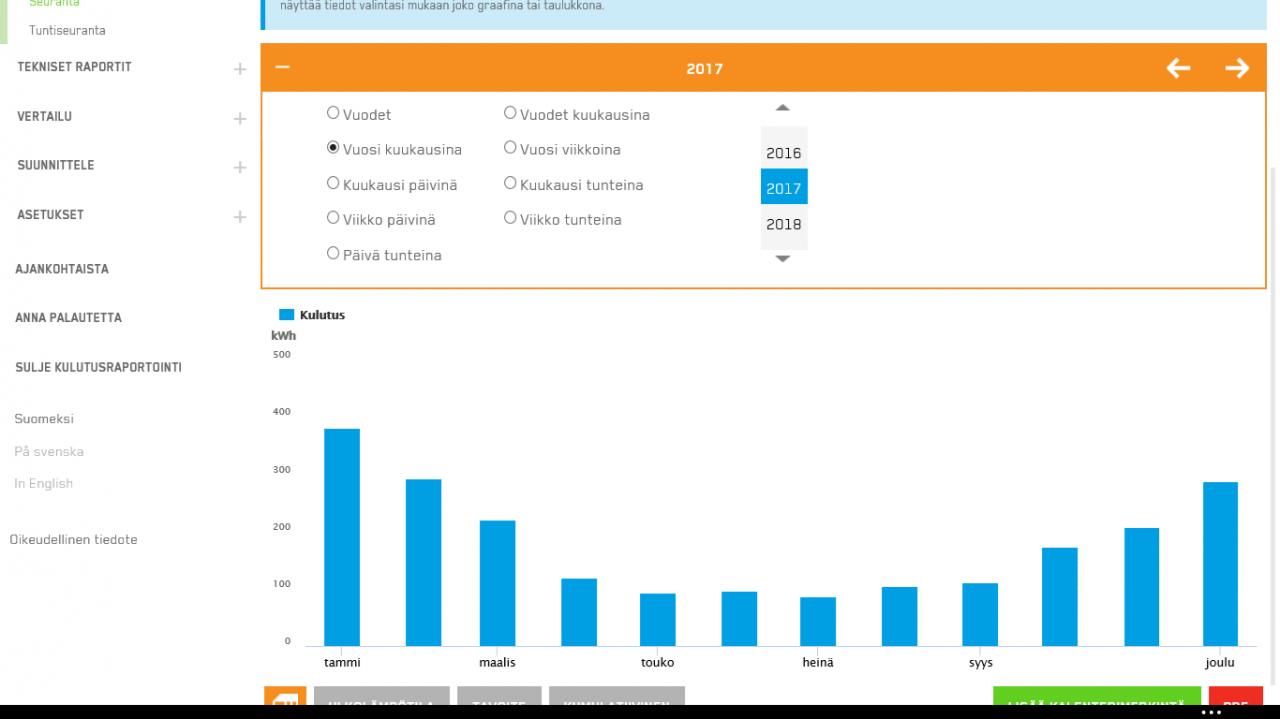Screen dimensions: 1280x719
Task: Choose the Viikko tunteina option
Action: [511, 218]
